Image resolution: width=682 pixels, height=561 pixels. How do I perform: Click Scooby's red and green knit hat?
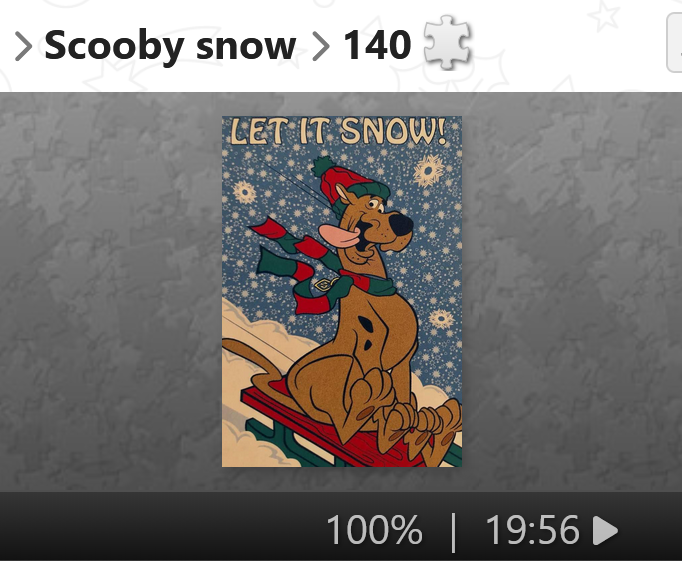click(x=352, y=184)
